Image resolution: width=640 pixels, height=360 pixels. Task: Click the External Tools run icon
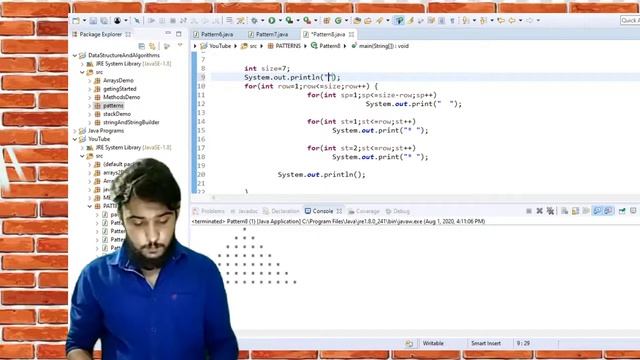click(x=307, y=20)
